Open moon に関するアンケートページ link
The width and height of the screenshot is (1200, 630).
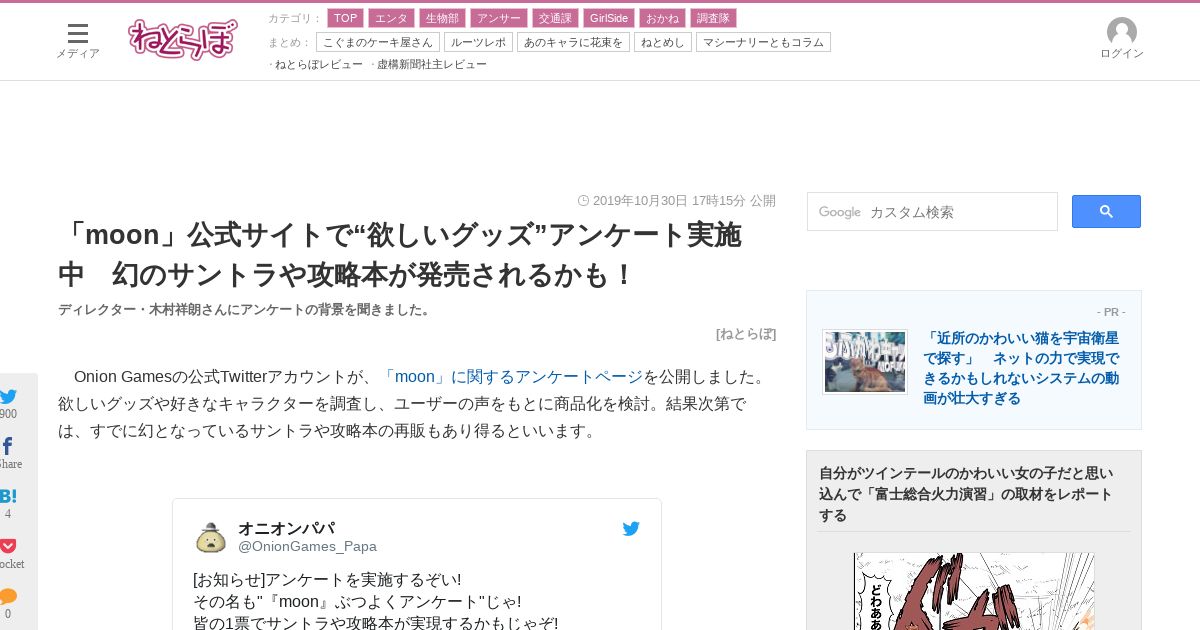511,376
